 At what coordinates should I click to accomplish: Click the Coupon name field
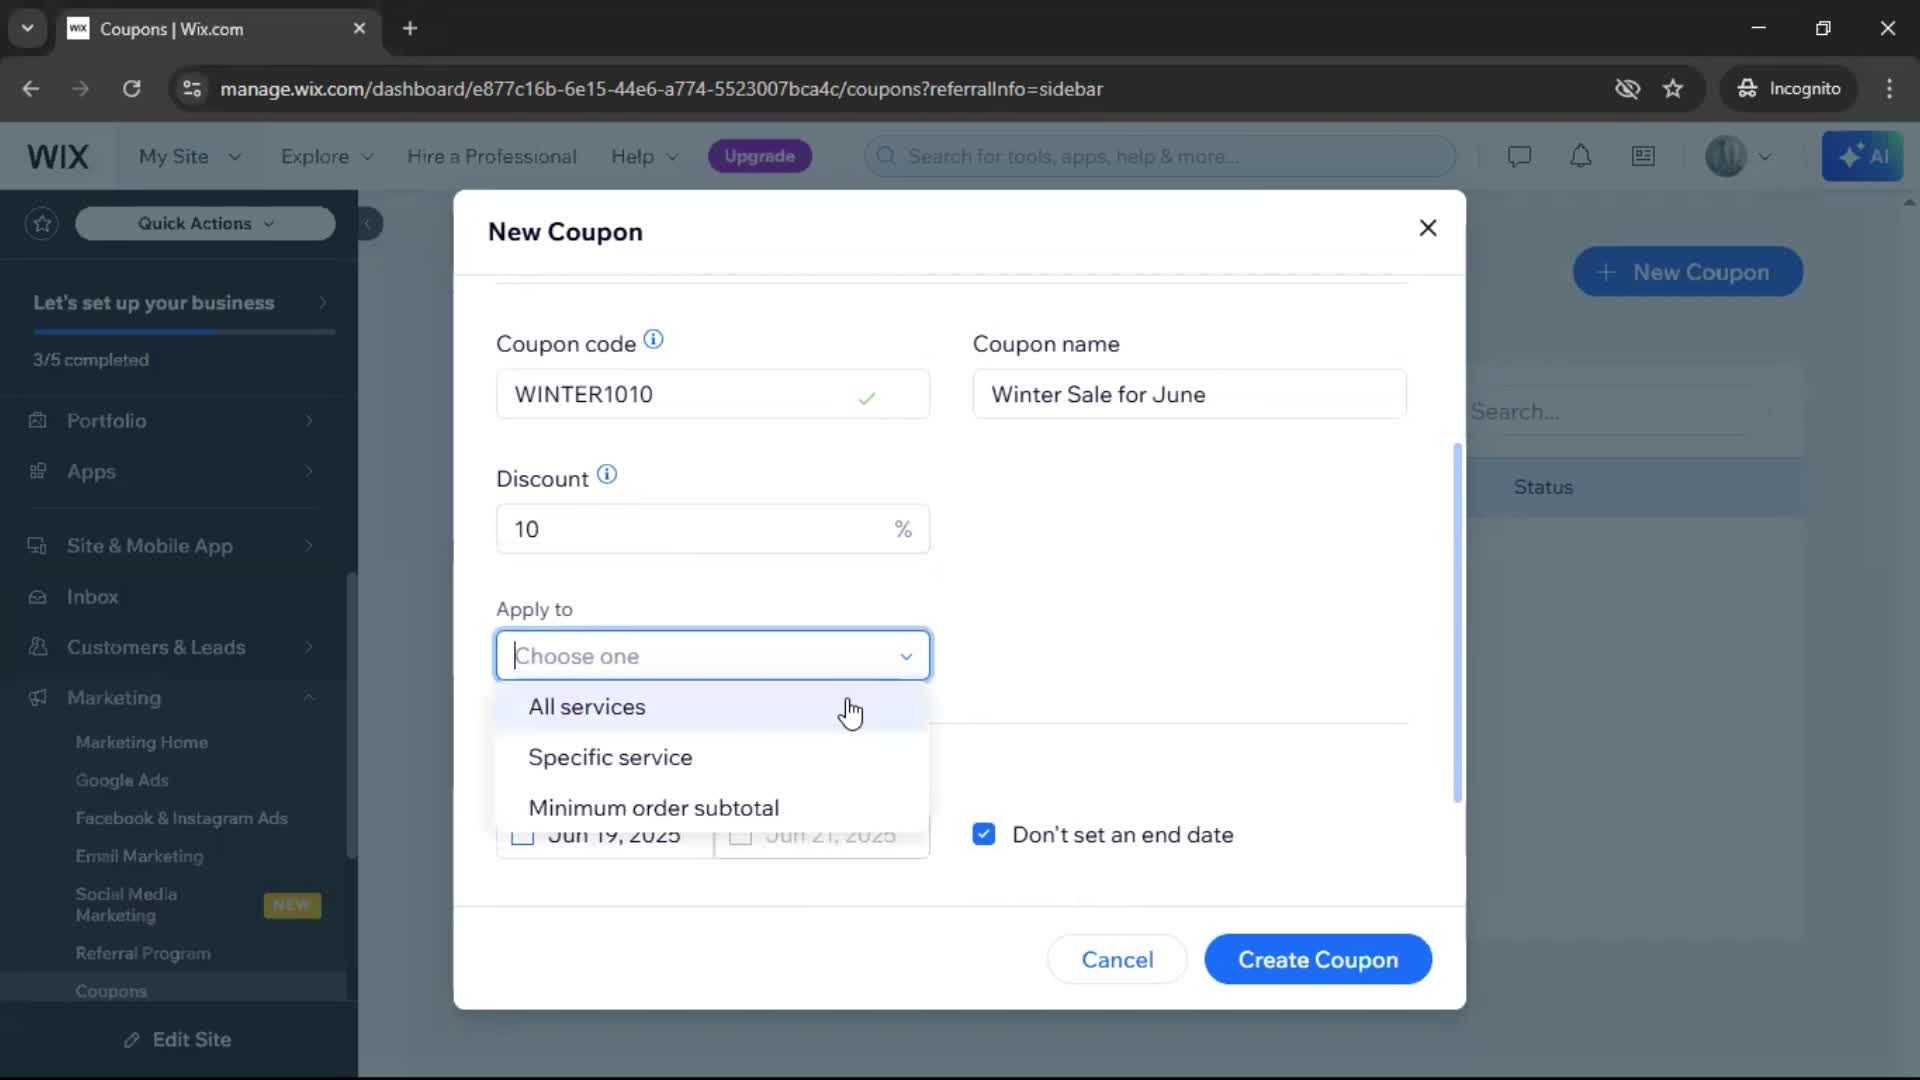click(x=1190, y=394)
